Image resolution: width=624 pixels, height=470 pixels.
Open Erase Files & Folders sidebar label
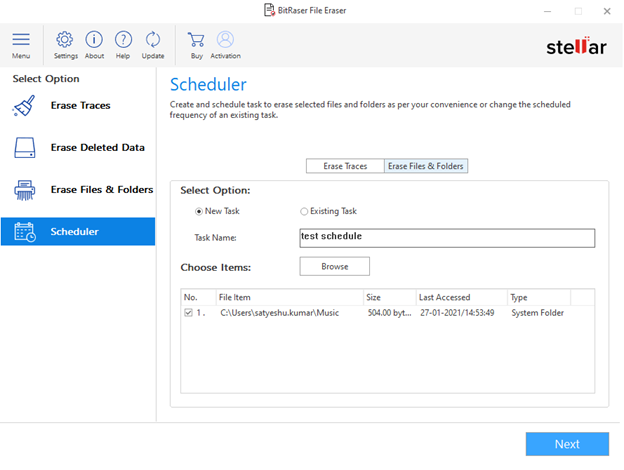tap(102, 190)
